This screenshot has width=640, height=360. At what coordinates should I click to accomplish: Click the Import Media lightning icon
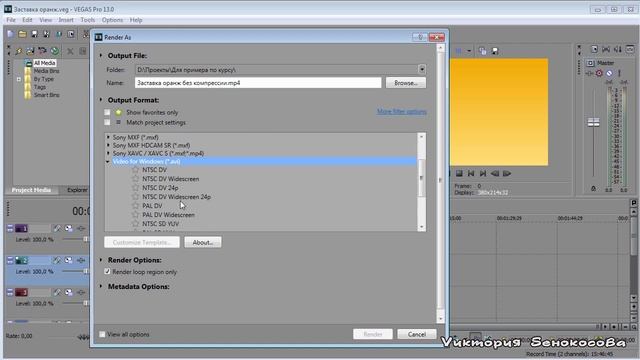(19, 51)
